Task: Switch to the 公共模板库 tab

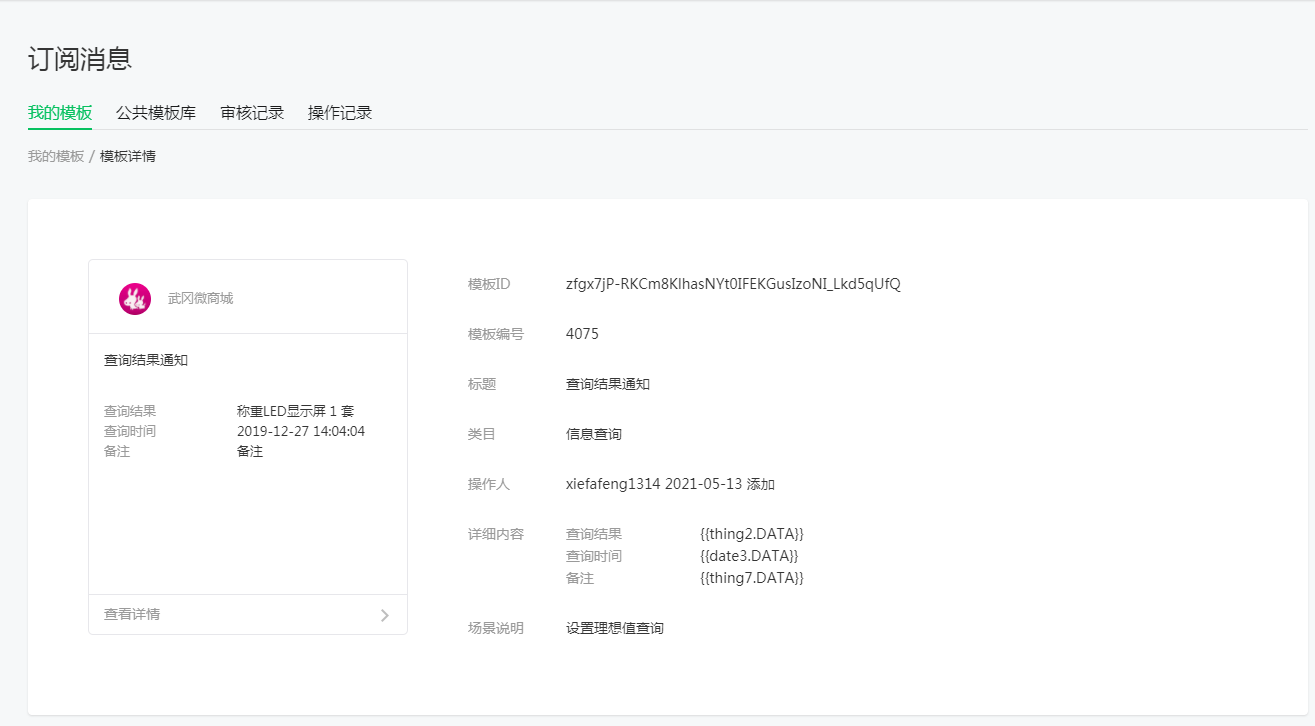Action: [x=156, y=113]
